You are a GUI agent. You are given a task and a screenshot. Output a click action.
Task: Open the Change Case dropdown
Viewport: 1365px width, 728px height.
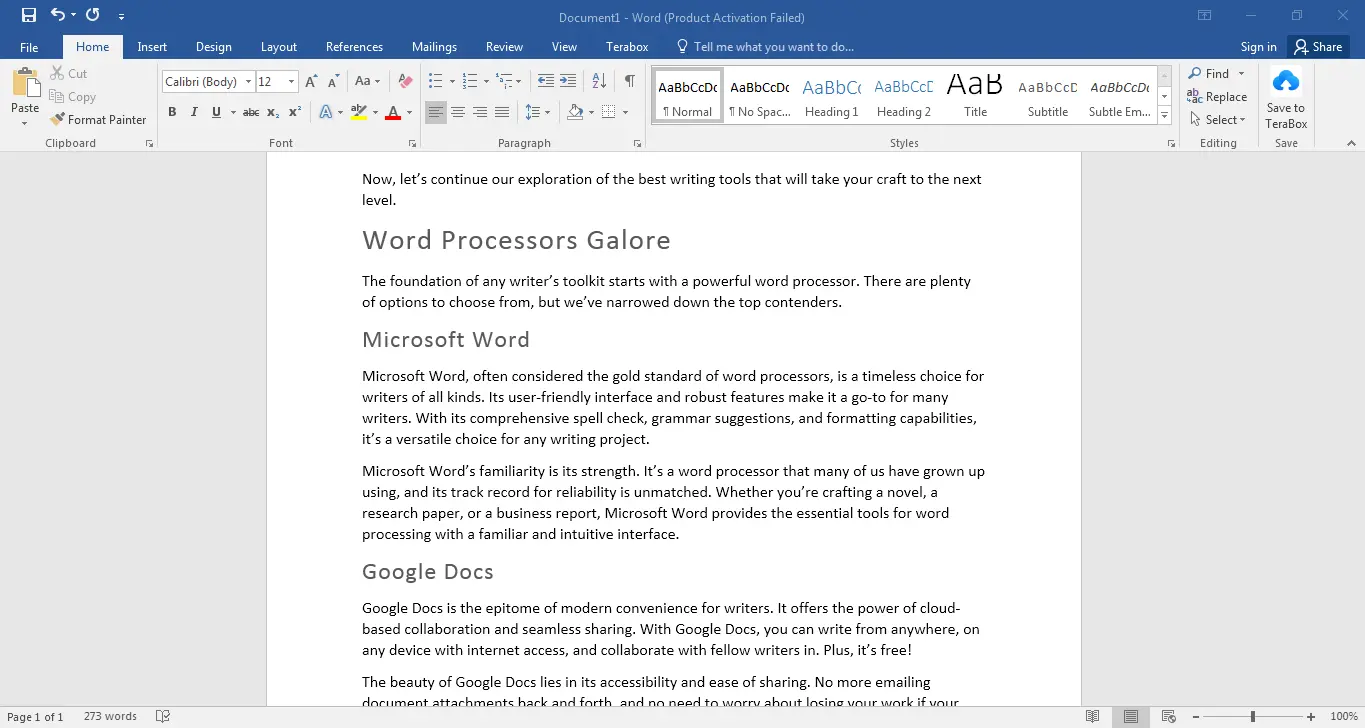(x=367, y=82)
